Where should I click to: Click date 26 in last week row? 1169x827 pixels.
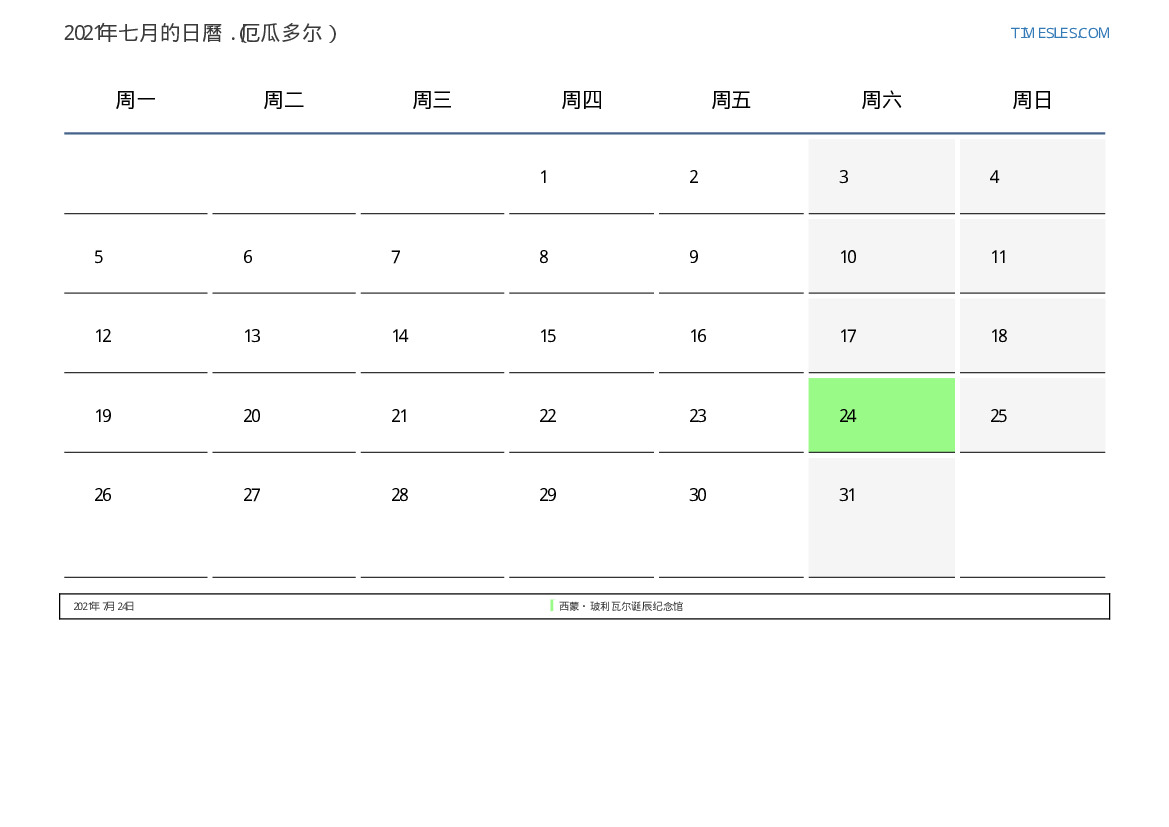[102, 495]
